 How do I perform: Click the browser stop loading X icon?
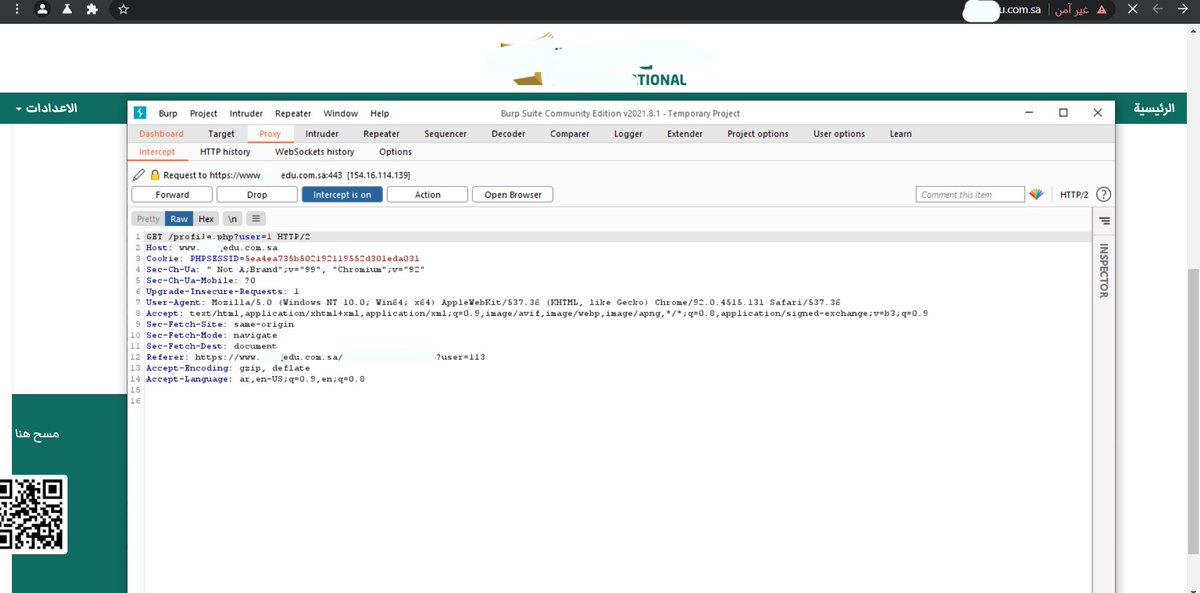(x=1133, y=9)
